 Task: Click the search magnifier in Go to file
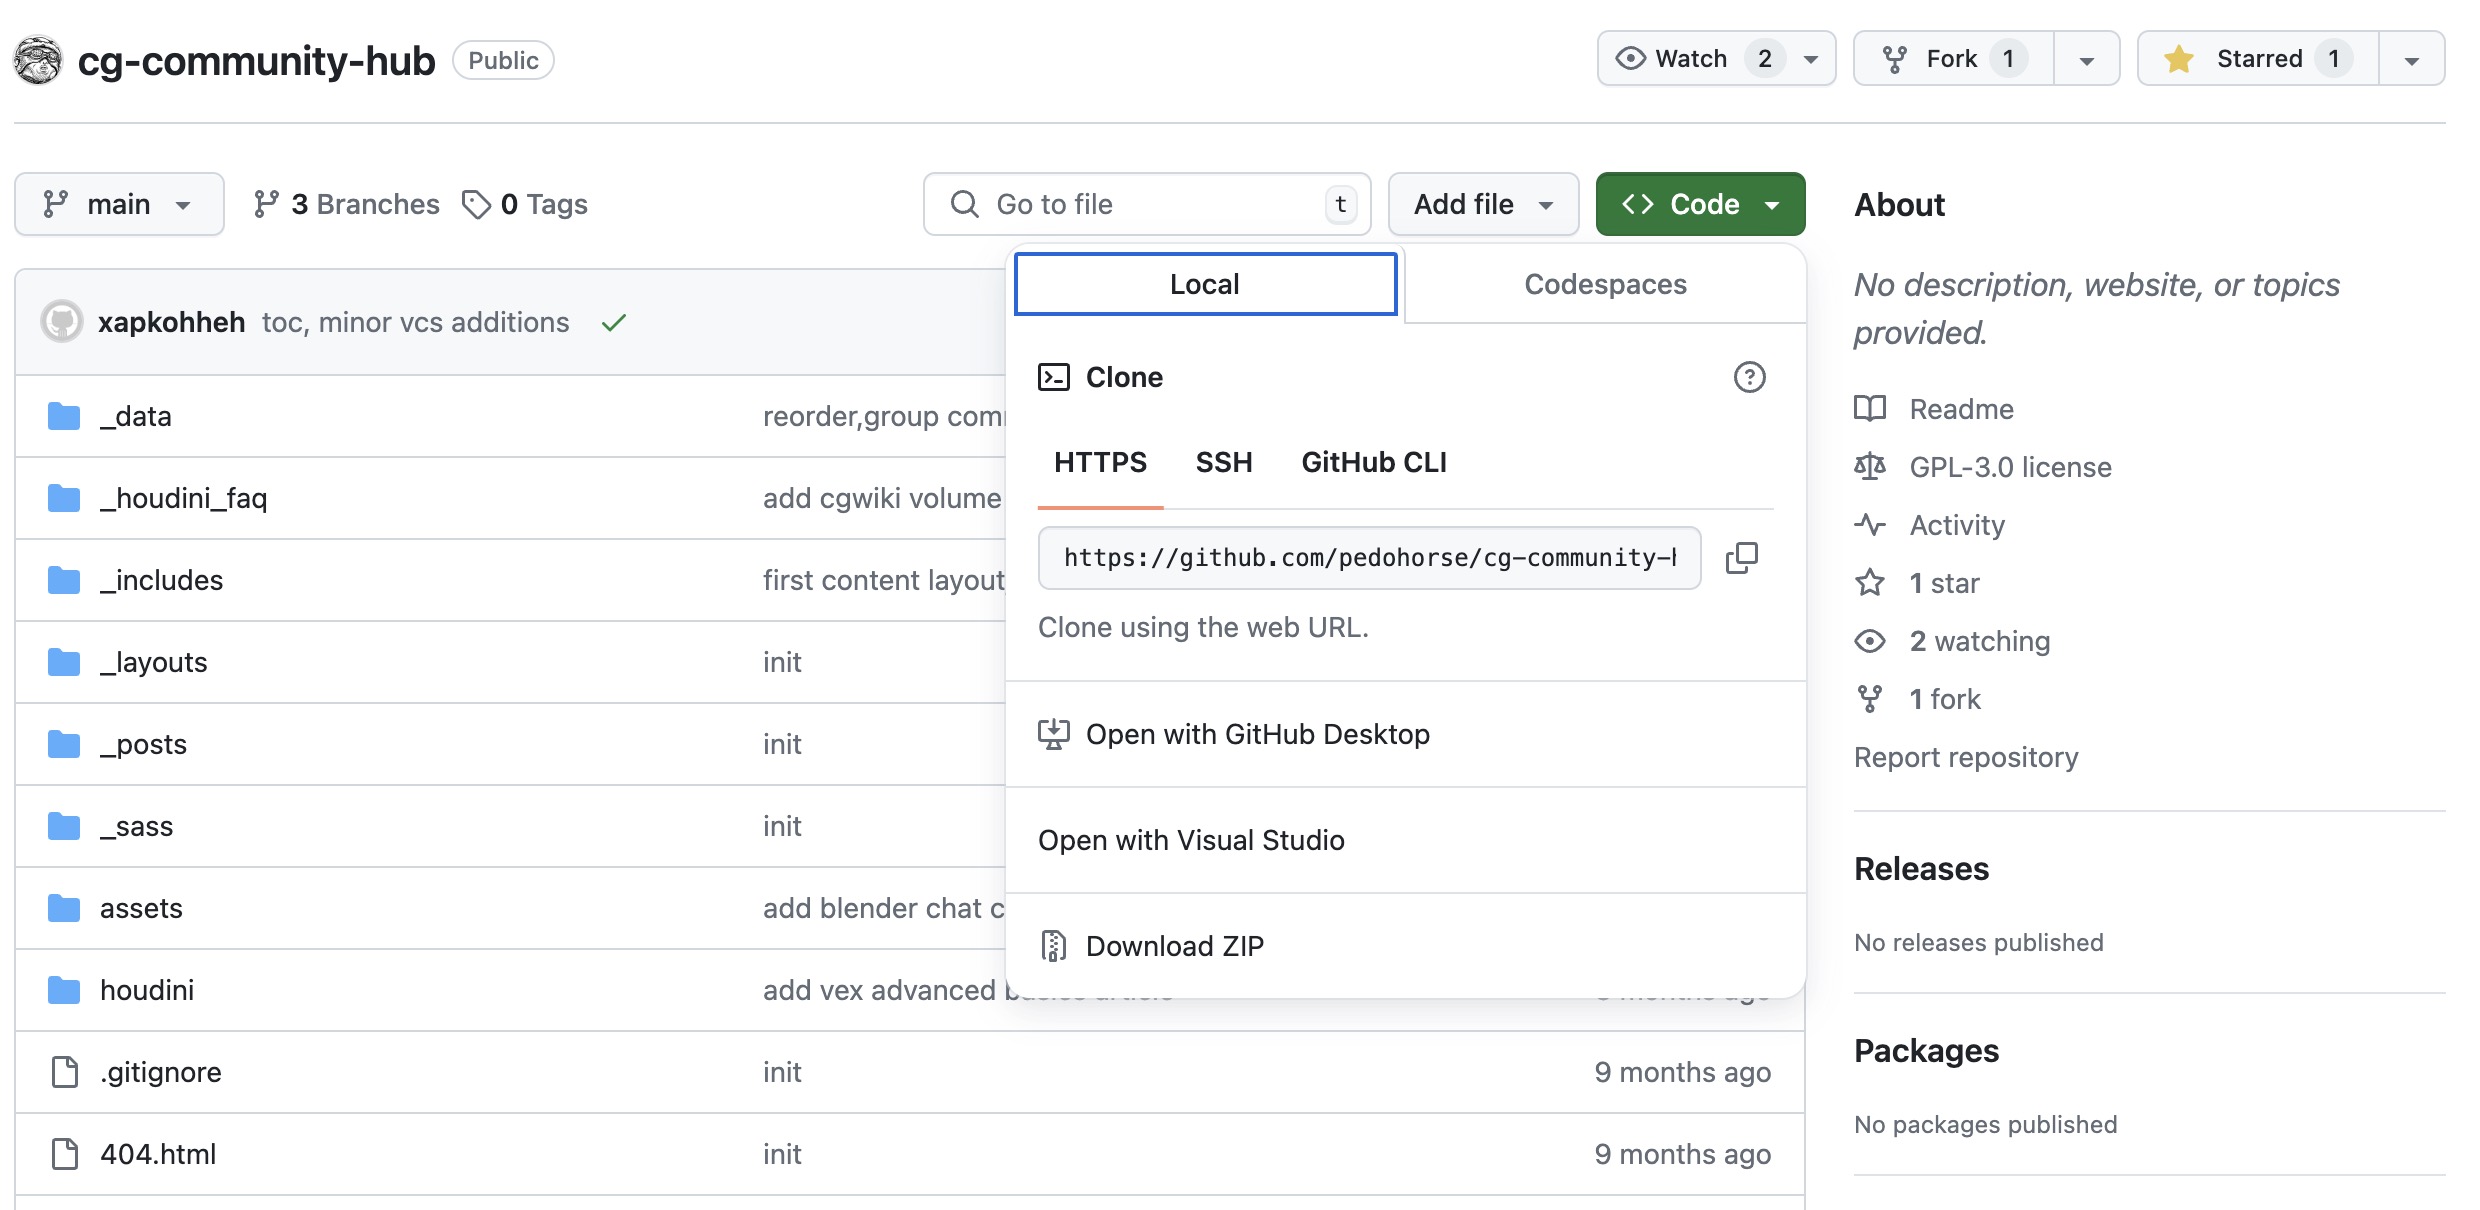click(x=964, y=204)
